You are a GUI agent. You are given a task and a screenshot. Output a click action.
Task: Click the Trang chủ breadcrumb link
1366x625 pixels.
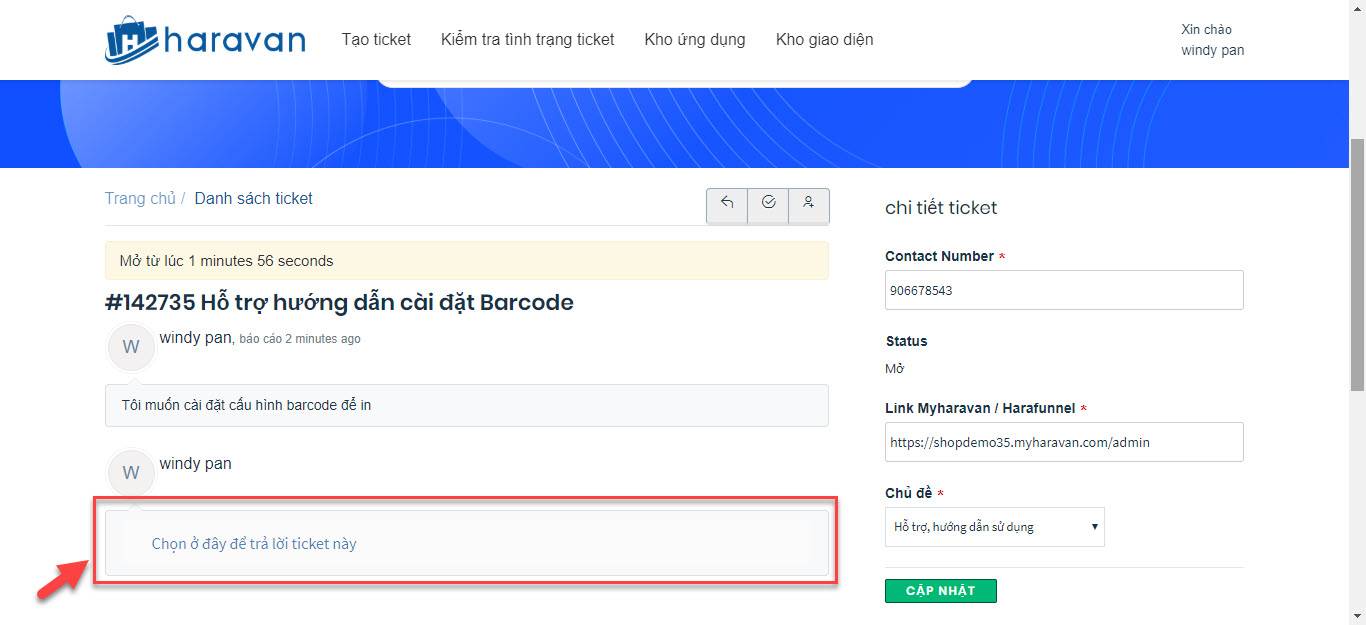pos(140,198)
